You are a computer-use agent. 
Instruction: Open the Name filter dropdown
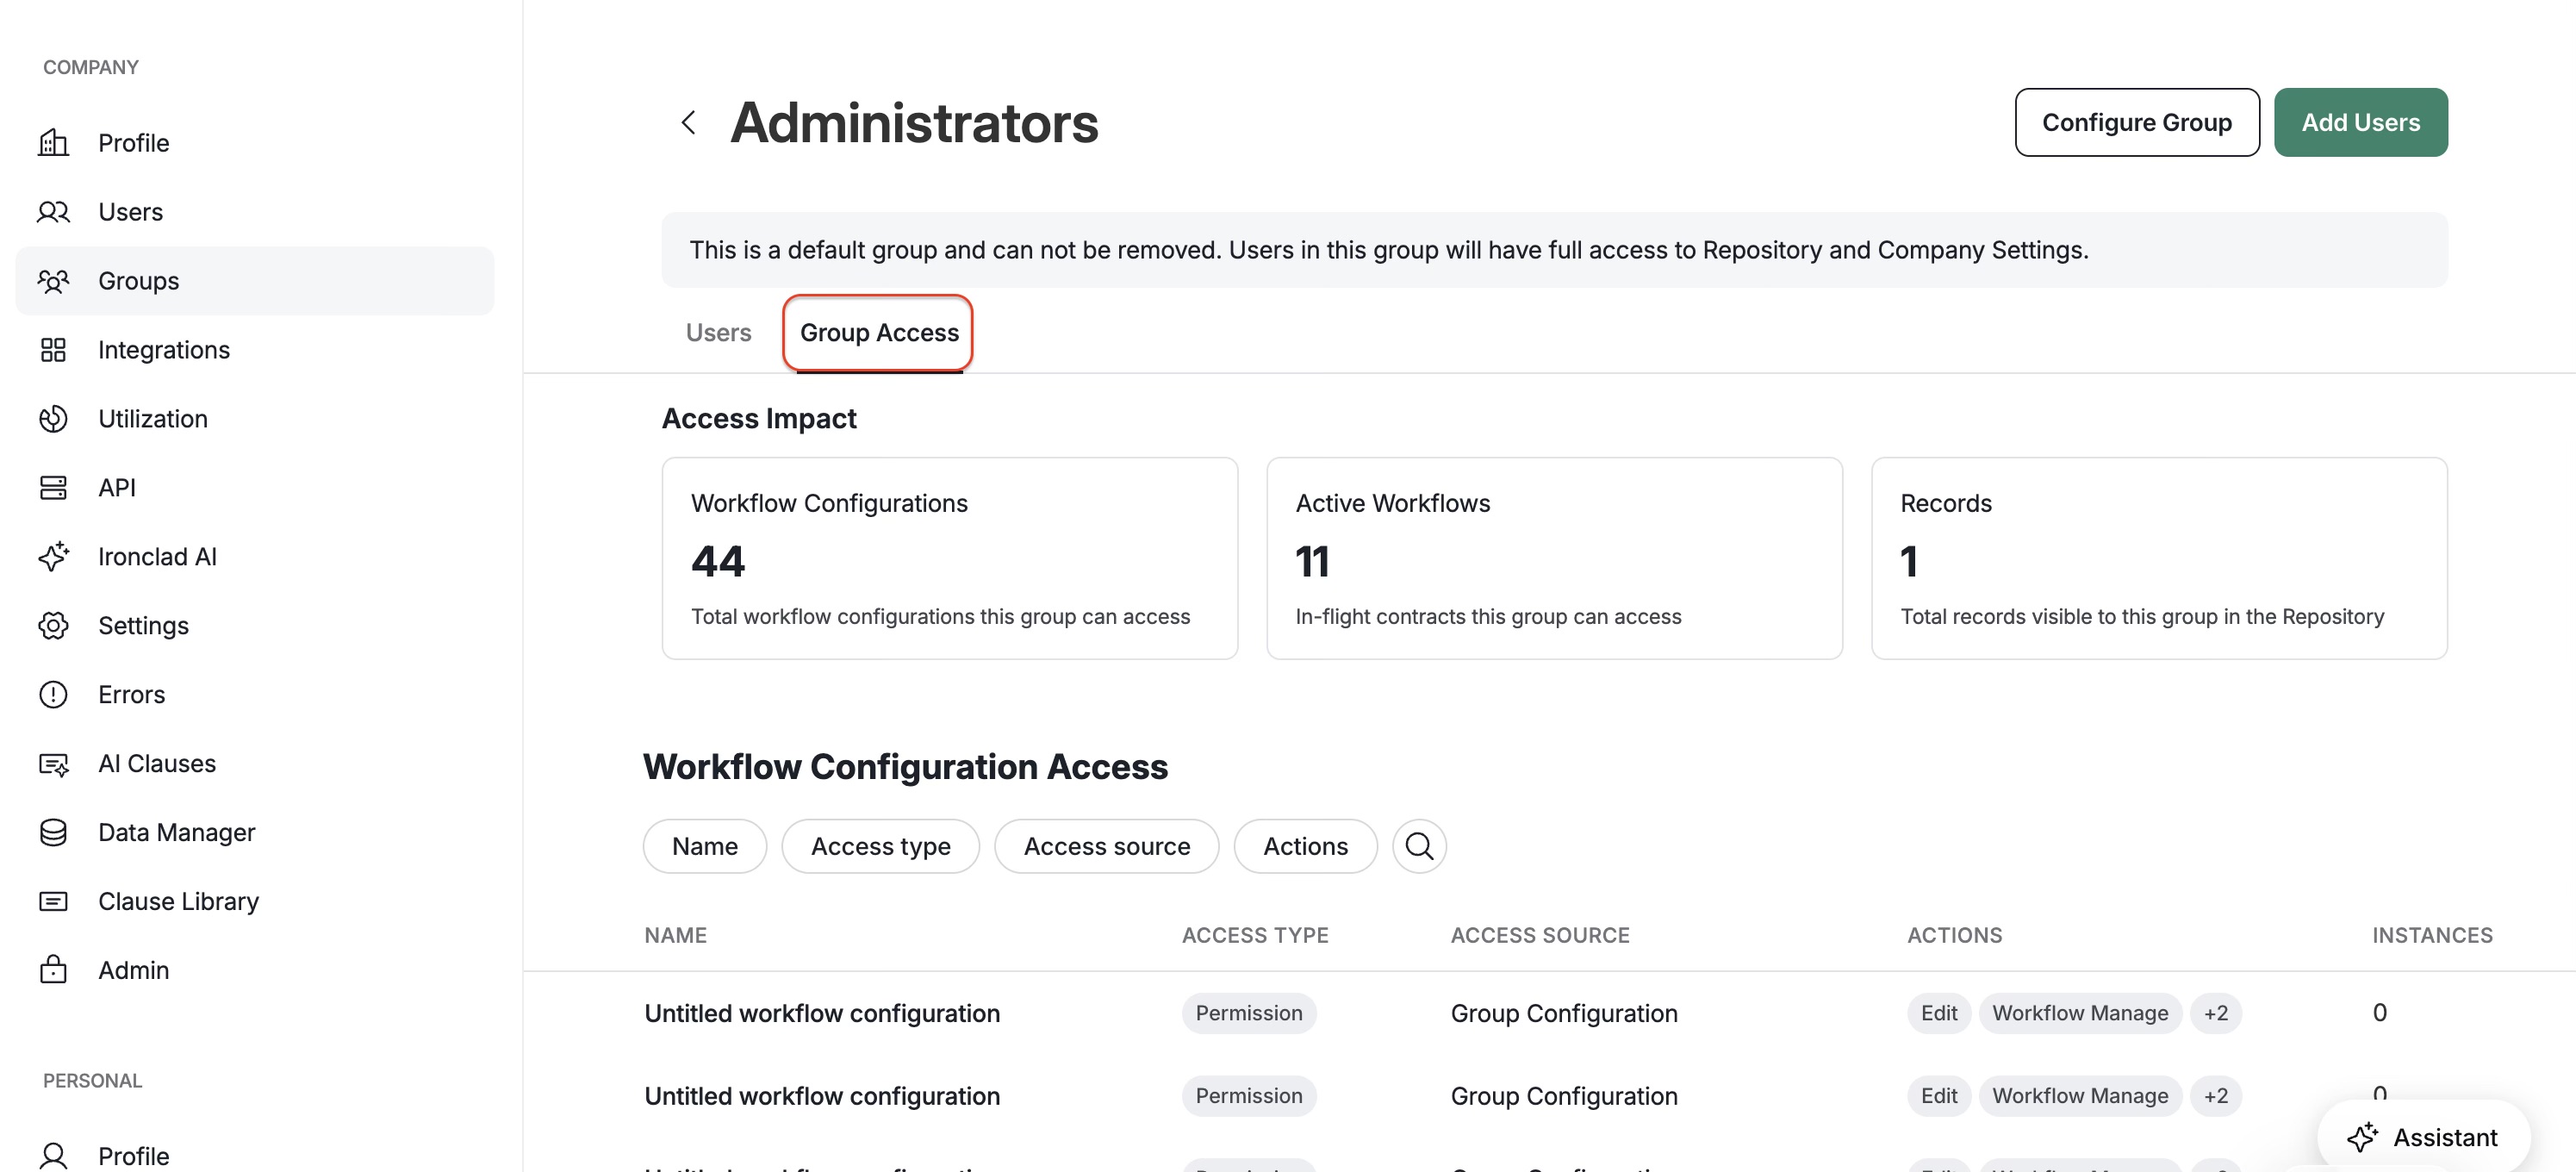click(x=705, y=846)
